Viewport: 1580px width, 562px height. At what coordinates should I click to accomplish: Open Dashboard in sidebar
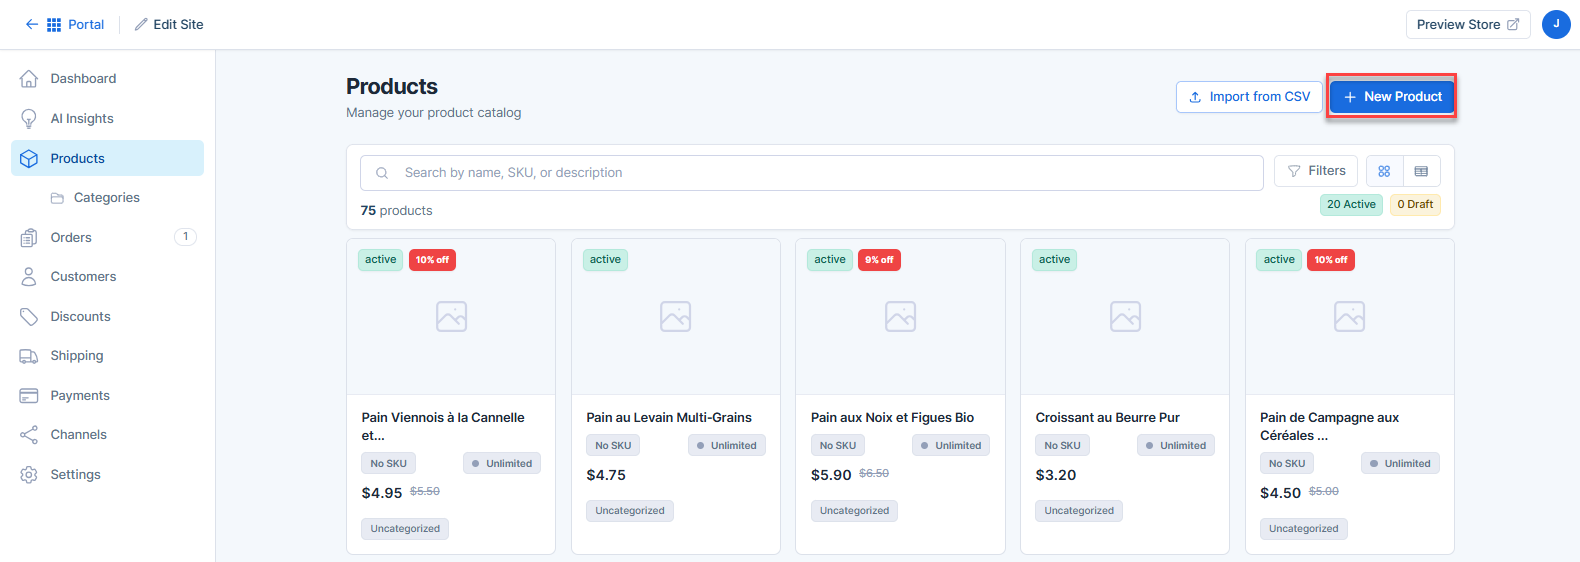coord(107,79)
